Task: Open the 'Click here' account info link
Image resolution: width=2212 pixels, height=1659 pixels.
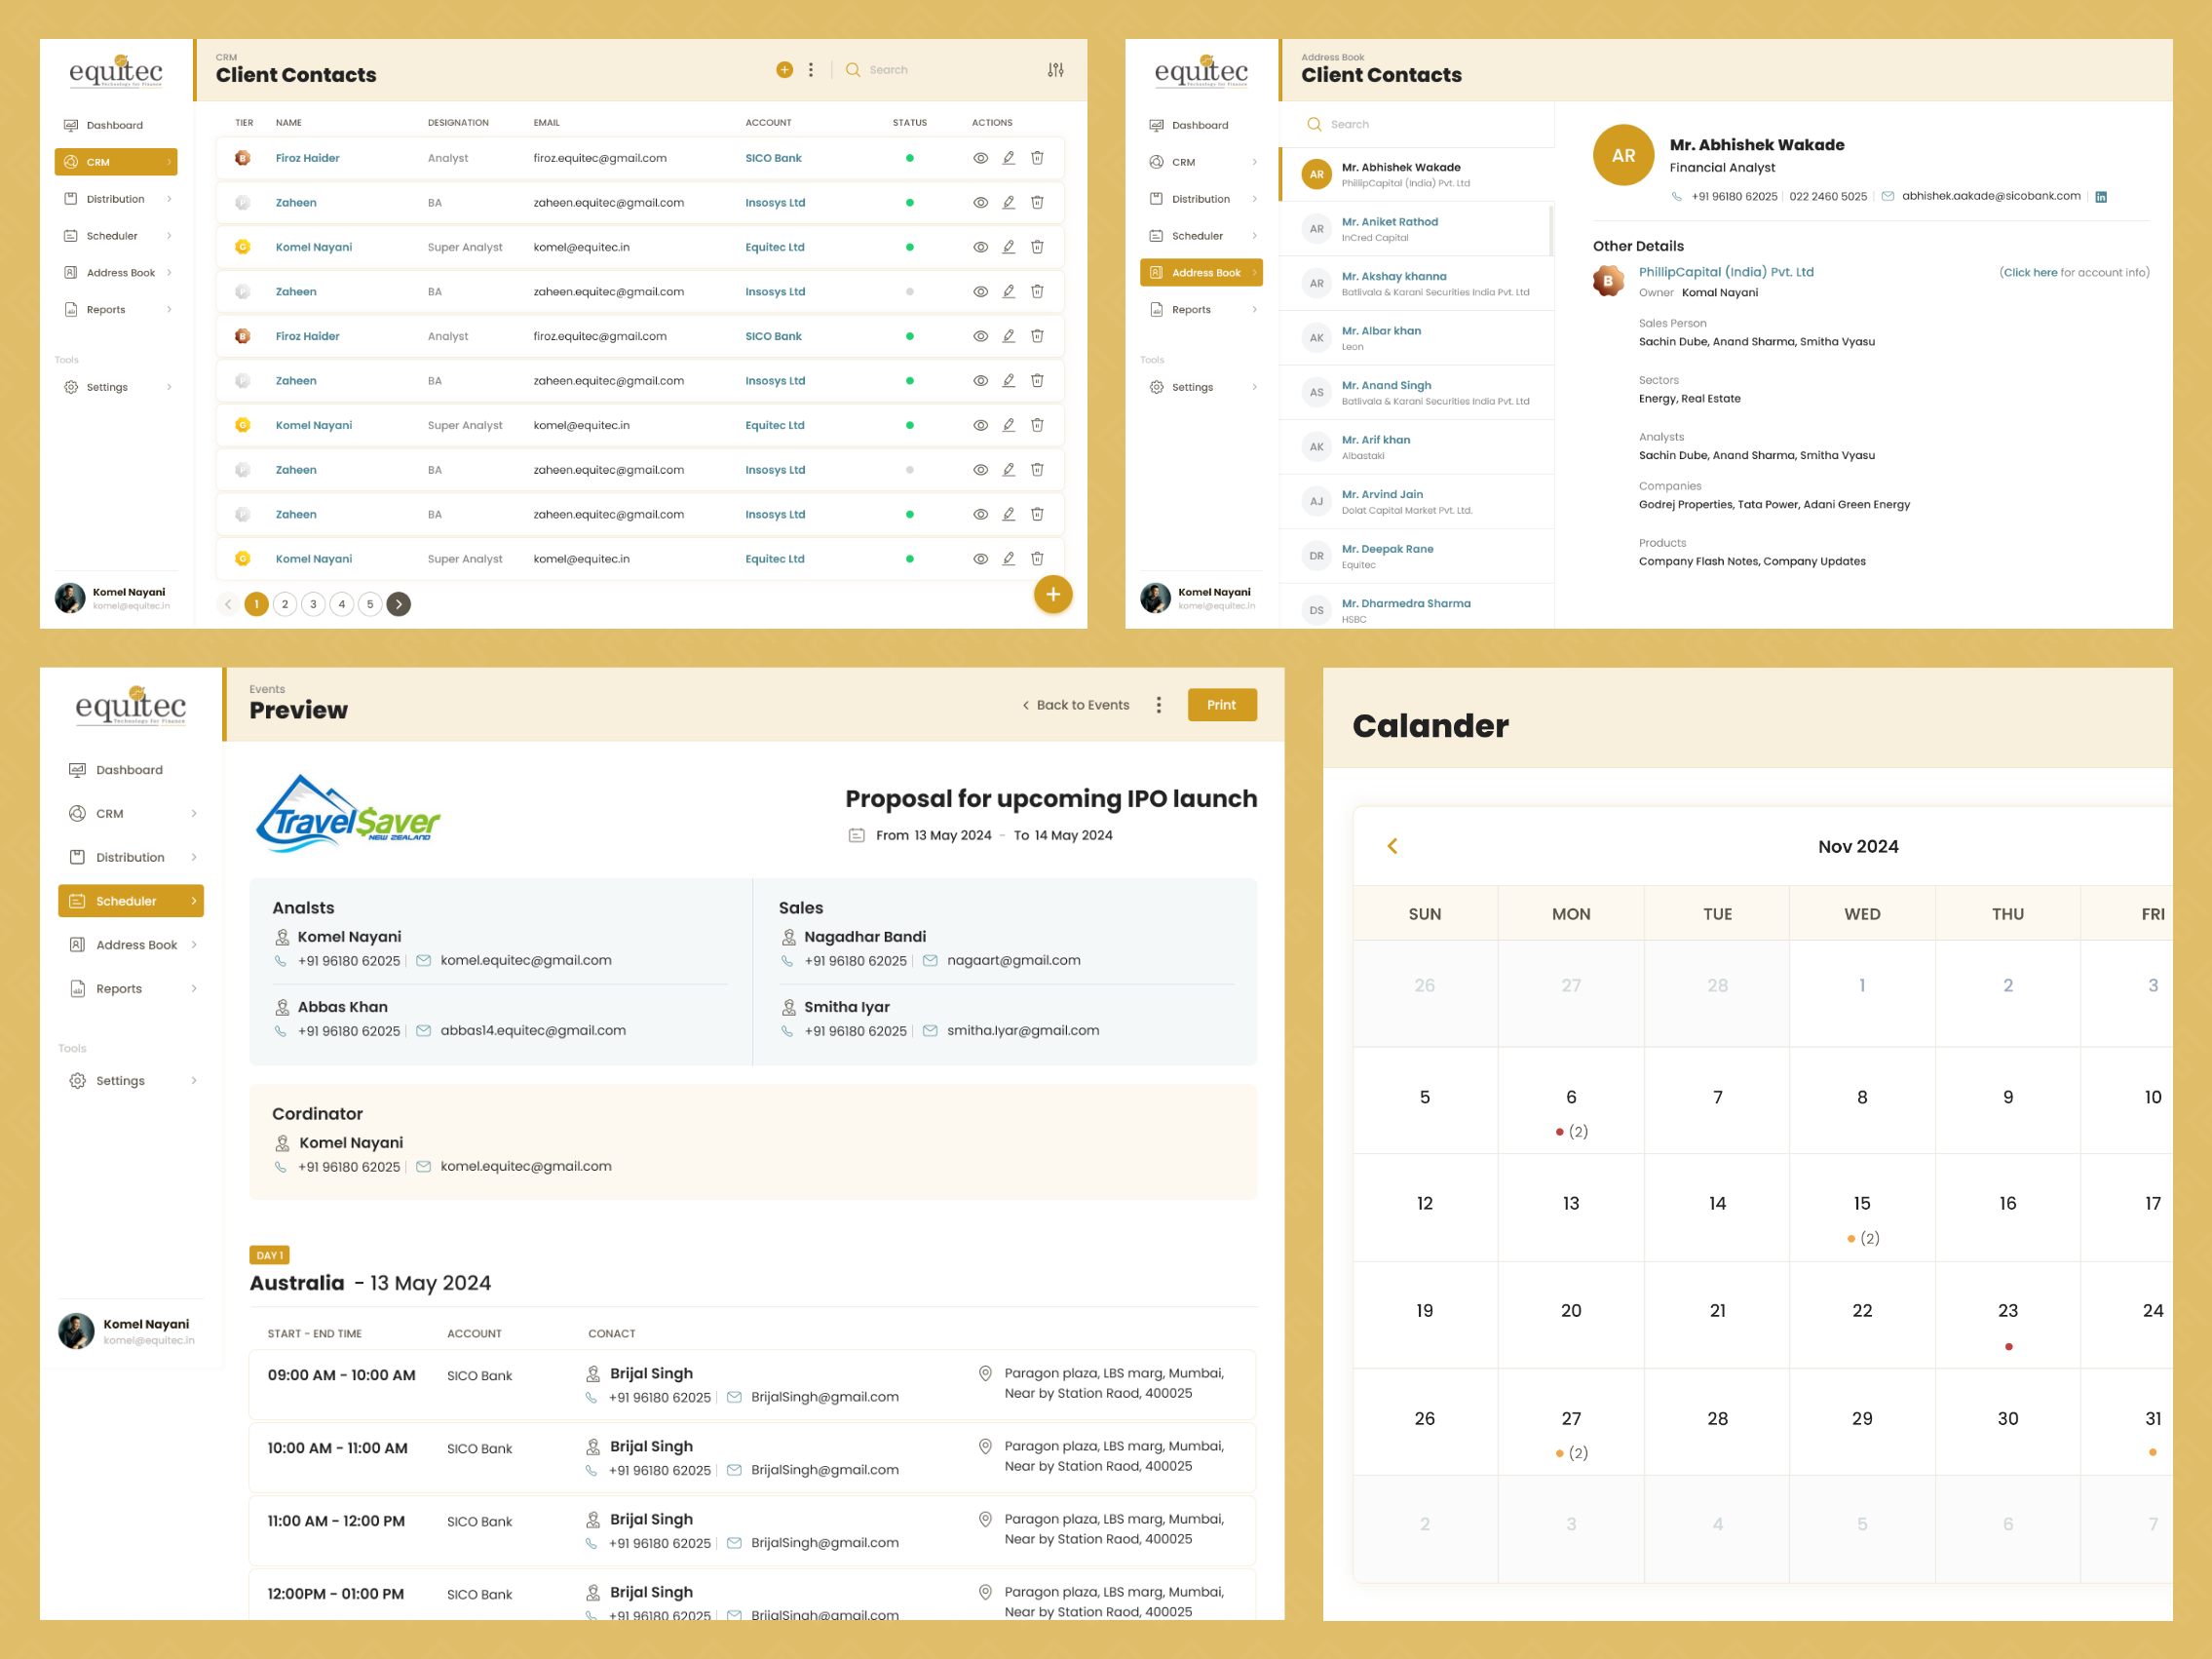Action: coord(2030,272)
